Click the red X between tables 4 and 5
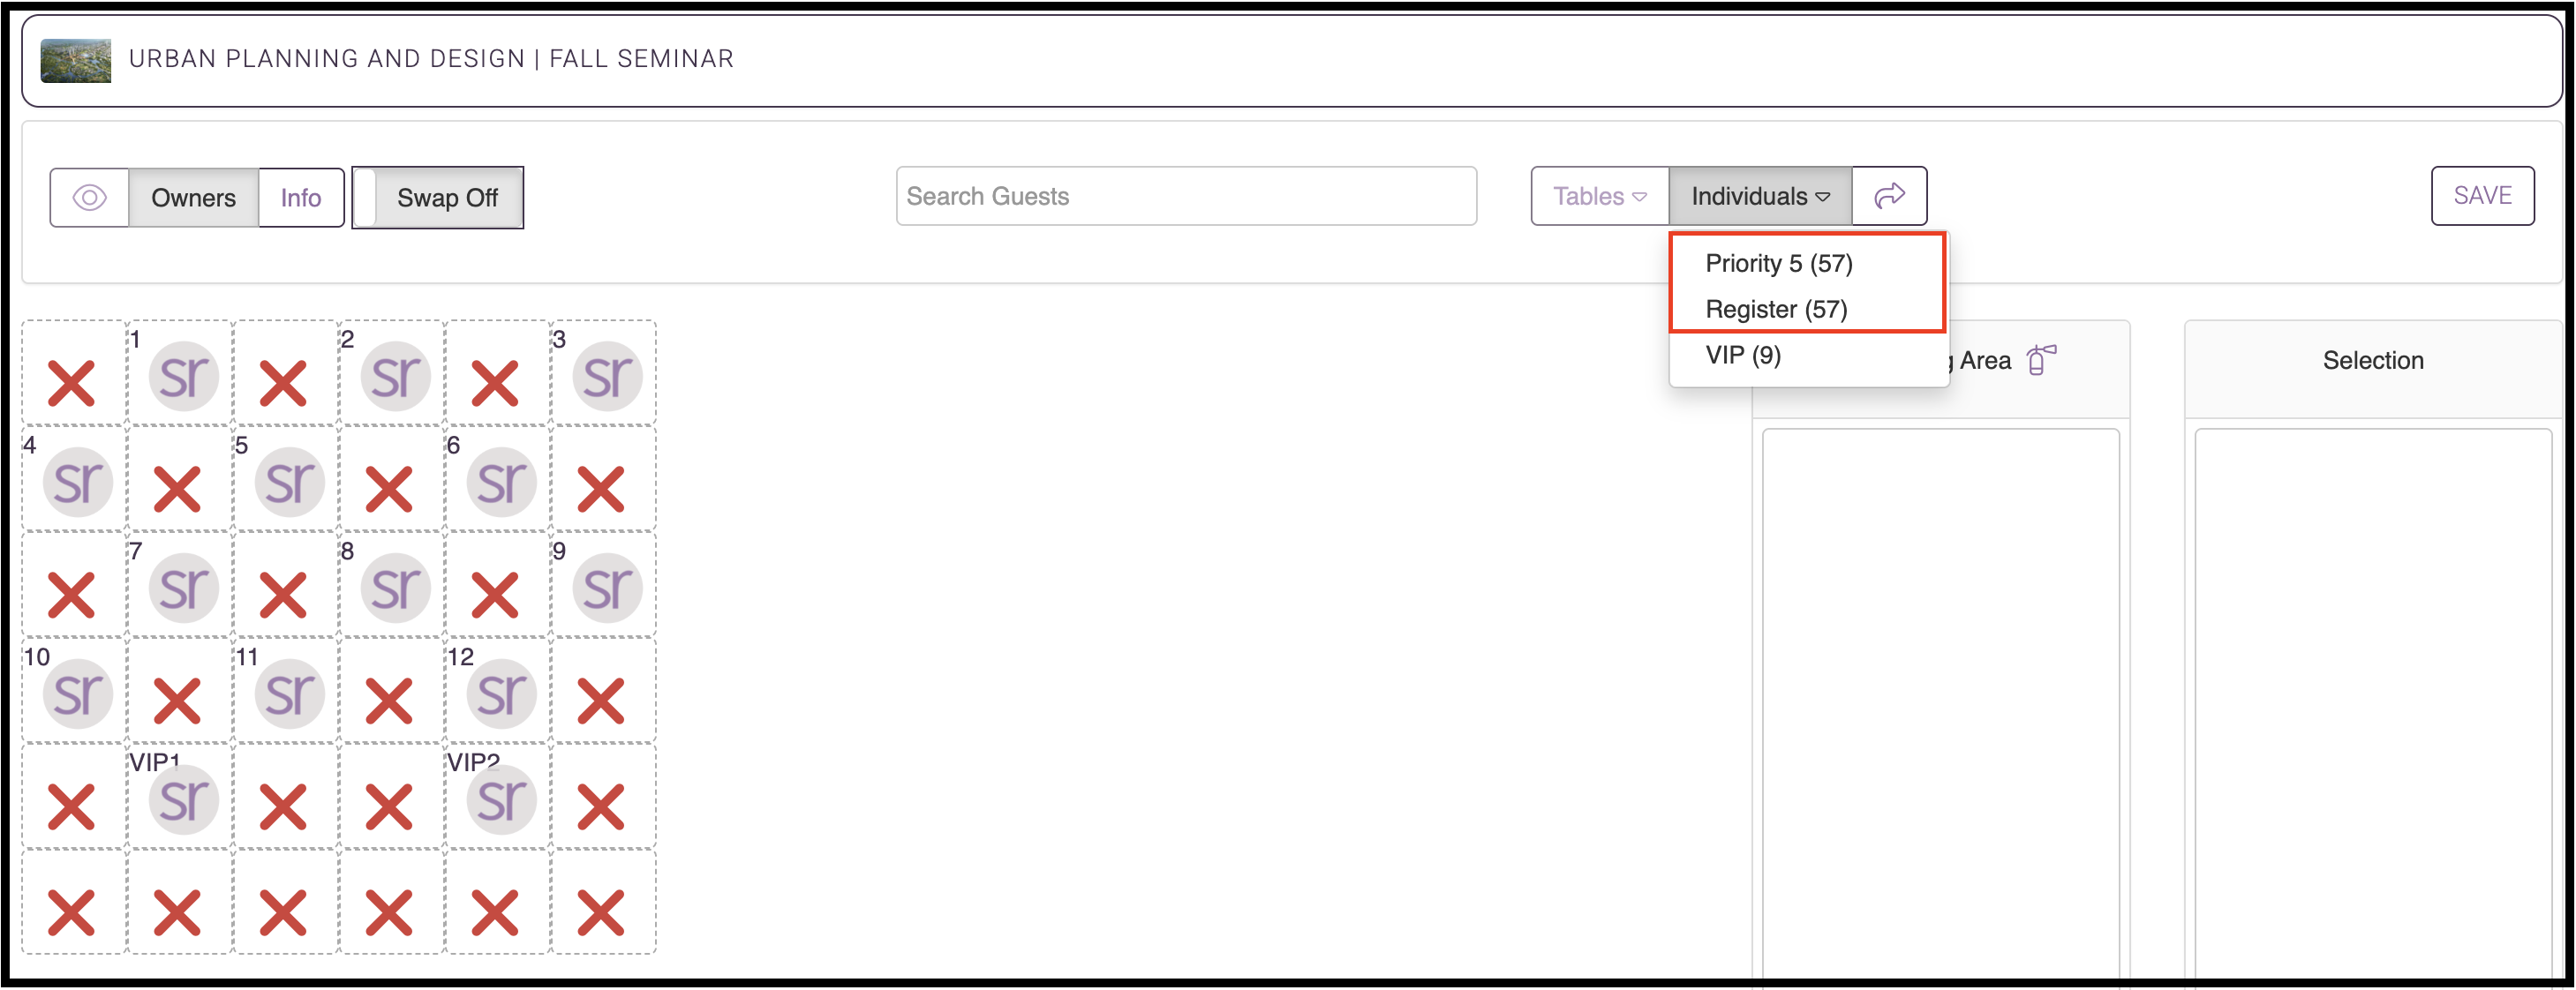2576x990 pixels. pos(177,490)
